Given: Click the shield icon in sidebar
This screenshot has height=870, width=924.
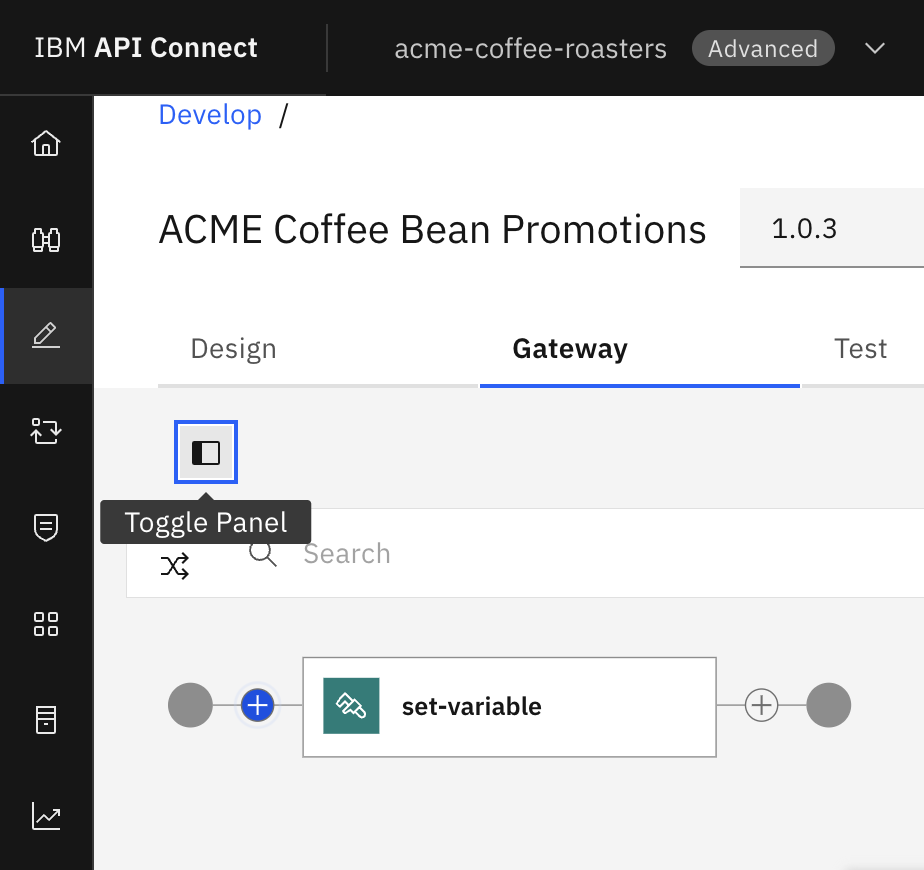Looking at the screenshot, I should click(x=46, y=527).
